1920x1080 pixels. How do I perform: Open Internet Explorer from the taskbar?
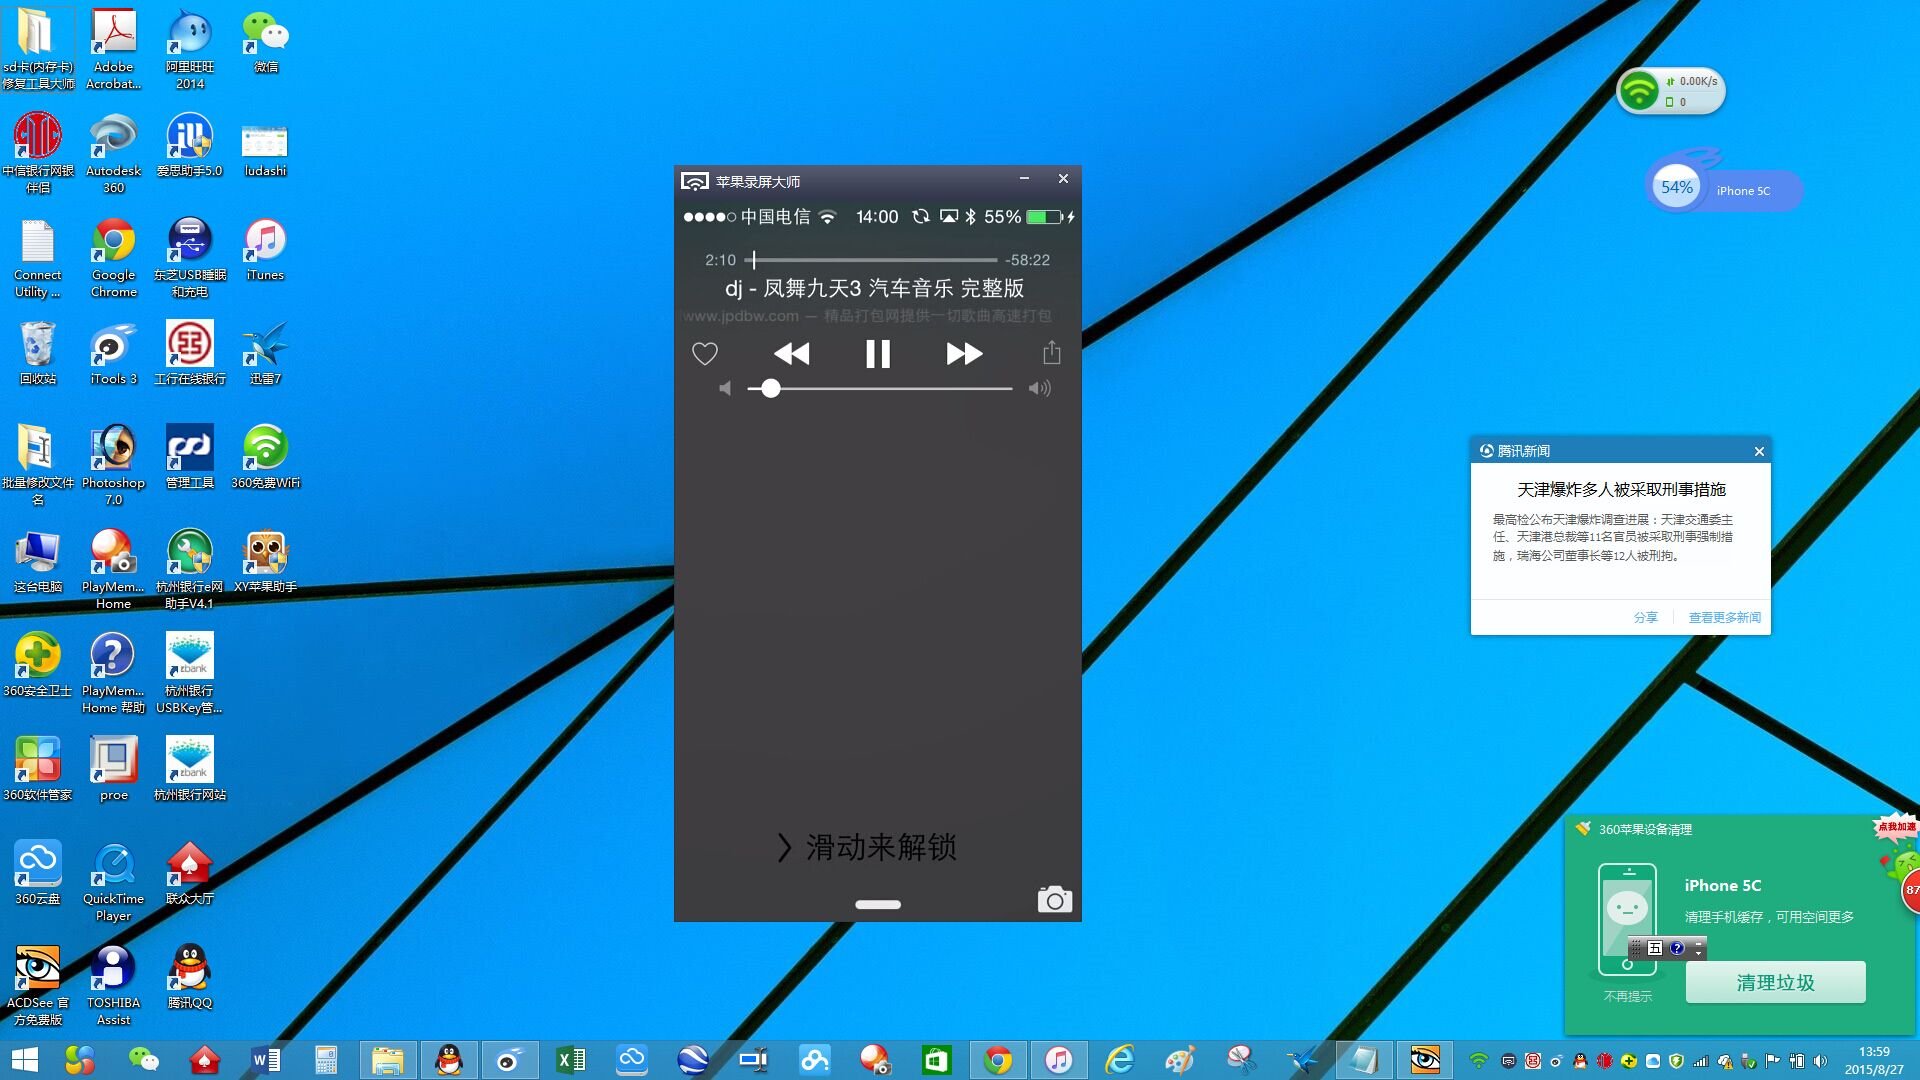(x=1119, y=1059)
